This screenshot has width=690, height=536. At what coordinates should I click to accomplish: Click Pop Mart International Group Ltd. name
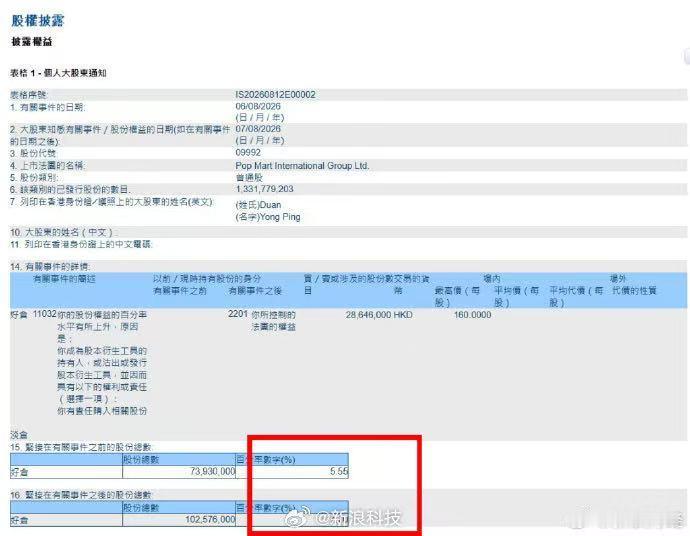coord(302,166)
